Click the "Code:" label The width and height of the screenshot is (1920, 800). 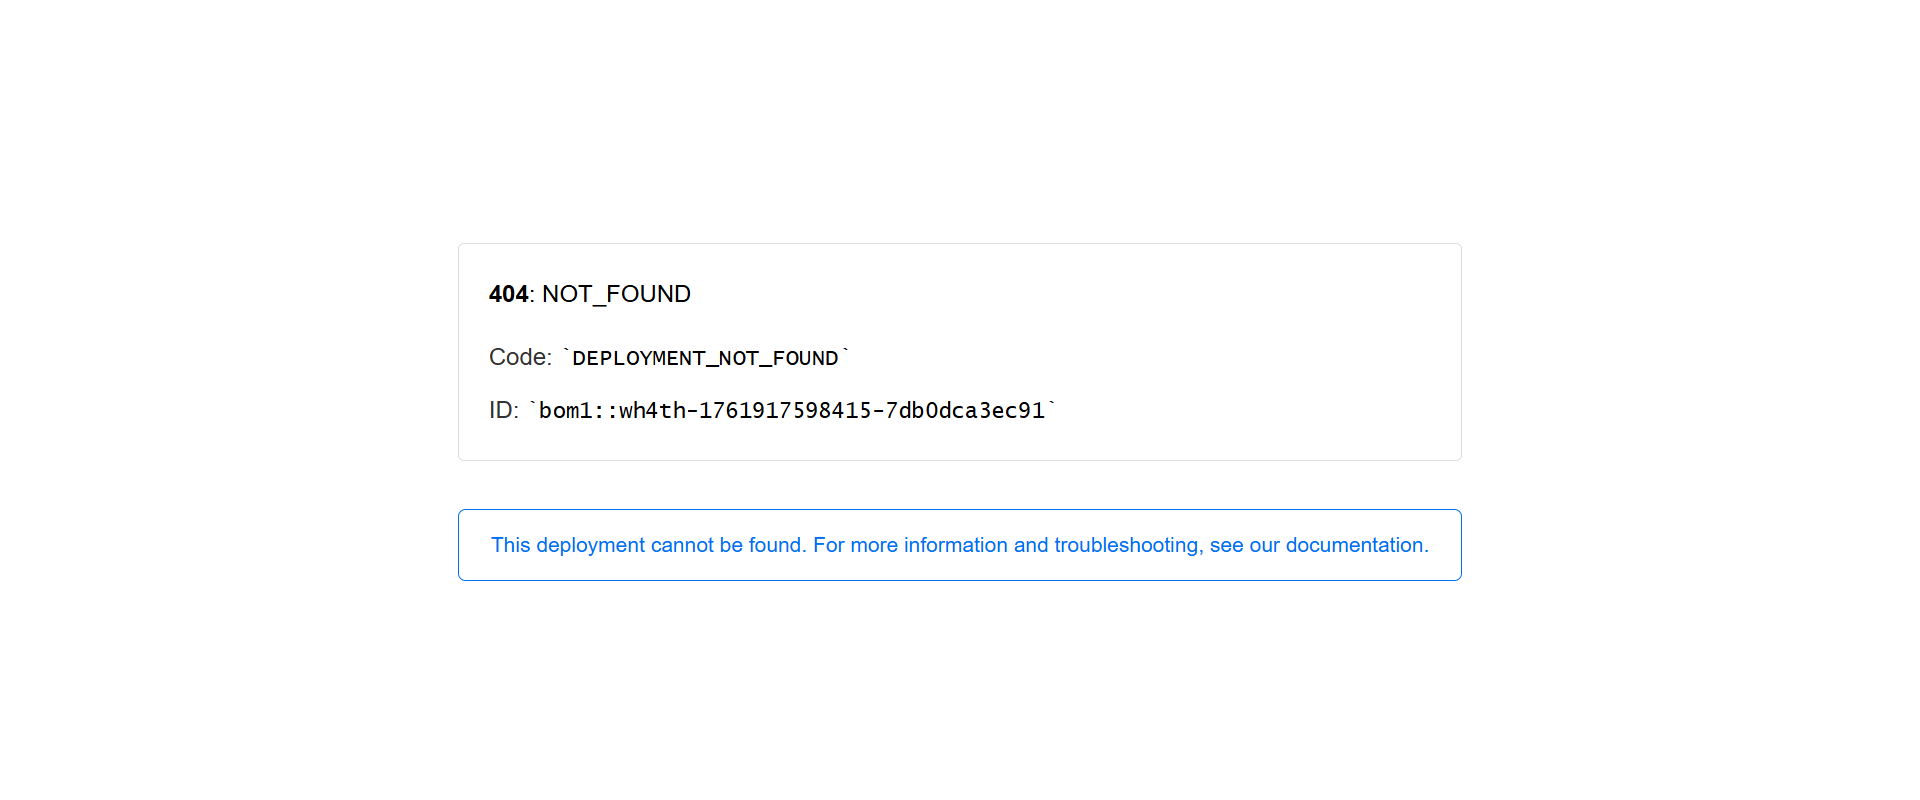click(520, 357)
